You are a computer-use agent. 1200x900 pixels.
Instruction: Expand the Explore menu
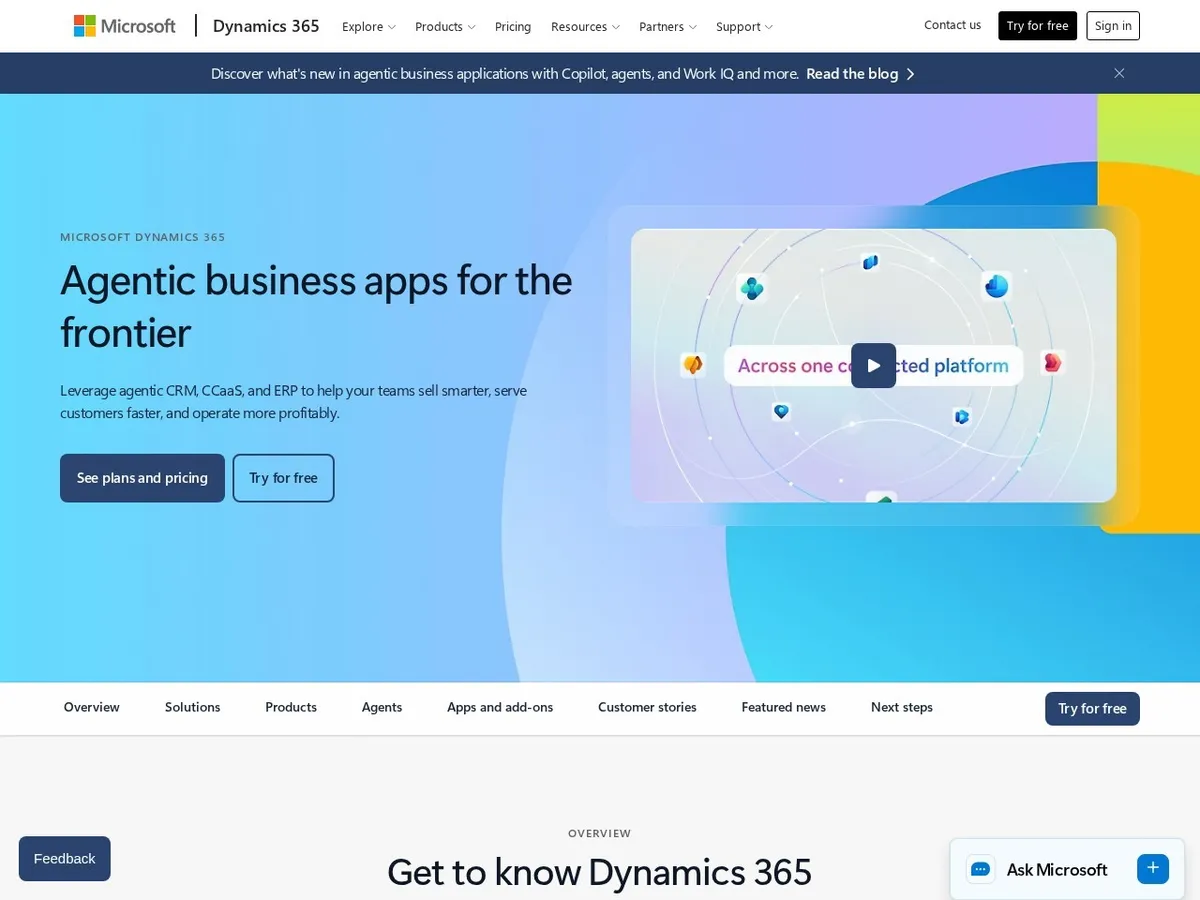pos(369,27)
